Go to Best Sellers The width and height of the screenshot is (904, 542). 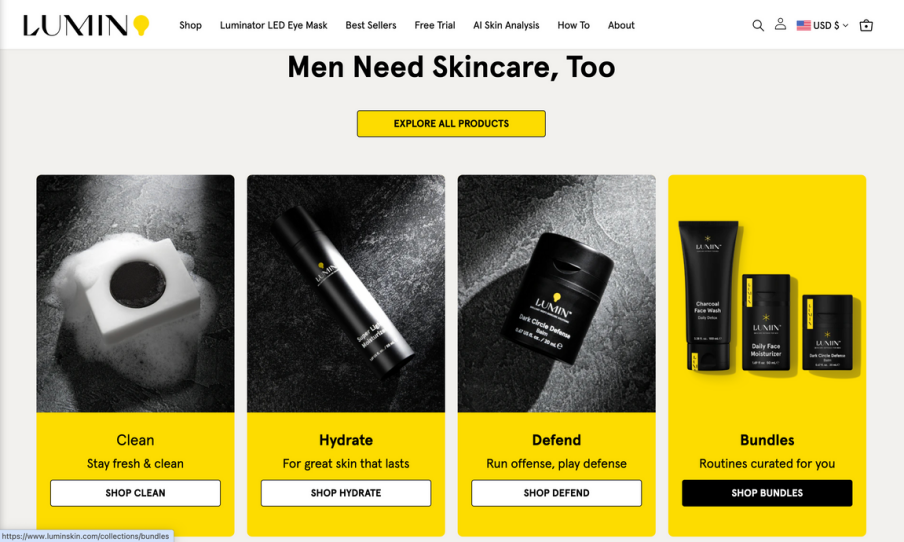371,25
